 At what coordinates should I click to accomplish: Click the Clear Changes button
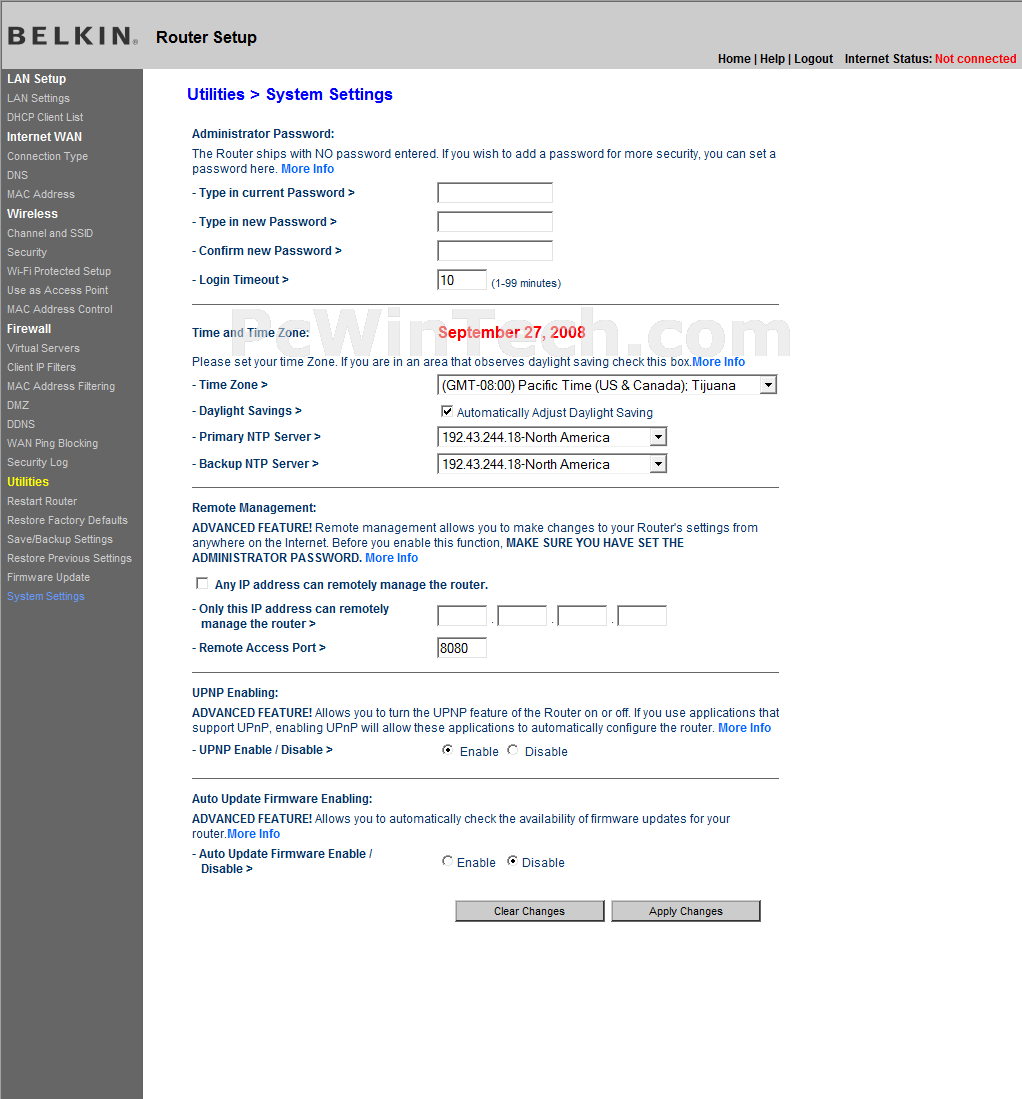[529, 910]
